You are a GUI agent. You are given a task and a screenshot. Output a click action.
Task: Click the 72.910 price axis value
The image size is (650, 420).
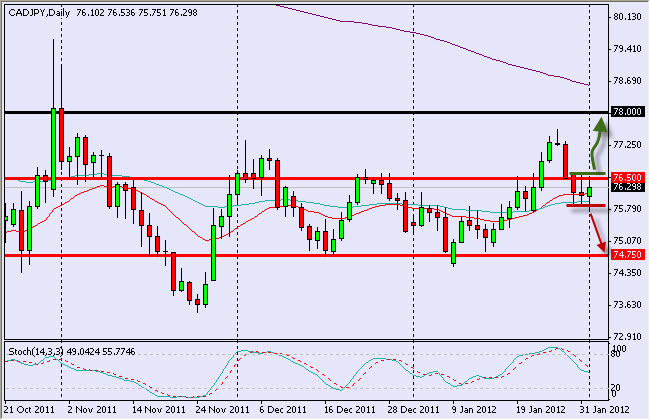[627, 336]
